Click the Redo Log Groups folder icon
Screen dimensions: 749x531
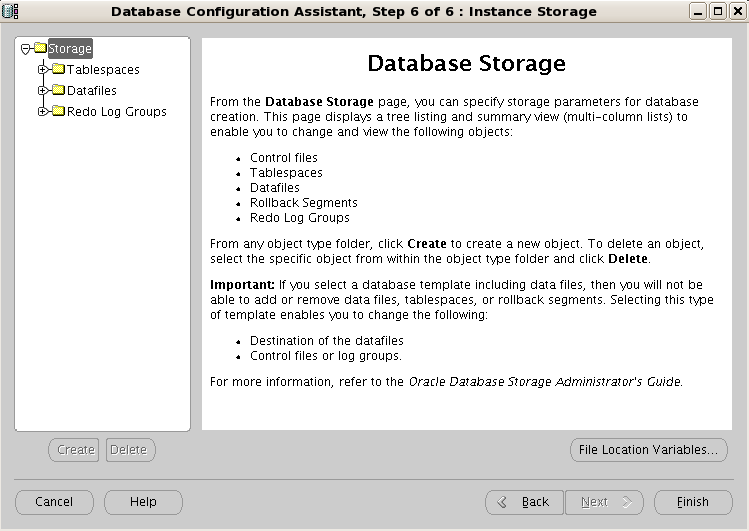[x=59, y=111]
